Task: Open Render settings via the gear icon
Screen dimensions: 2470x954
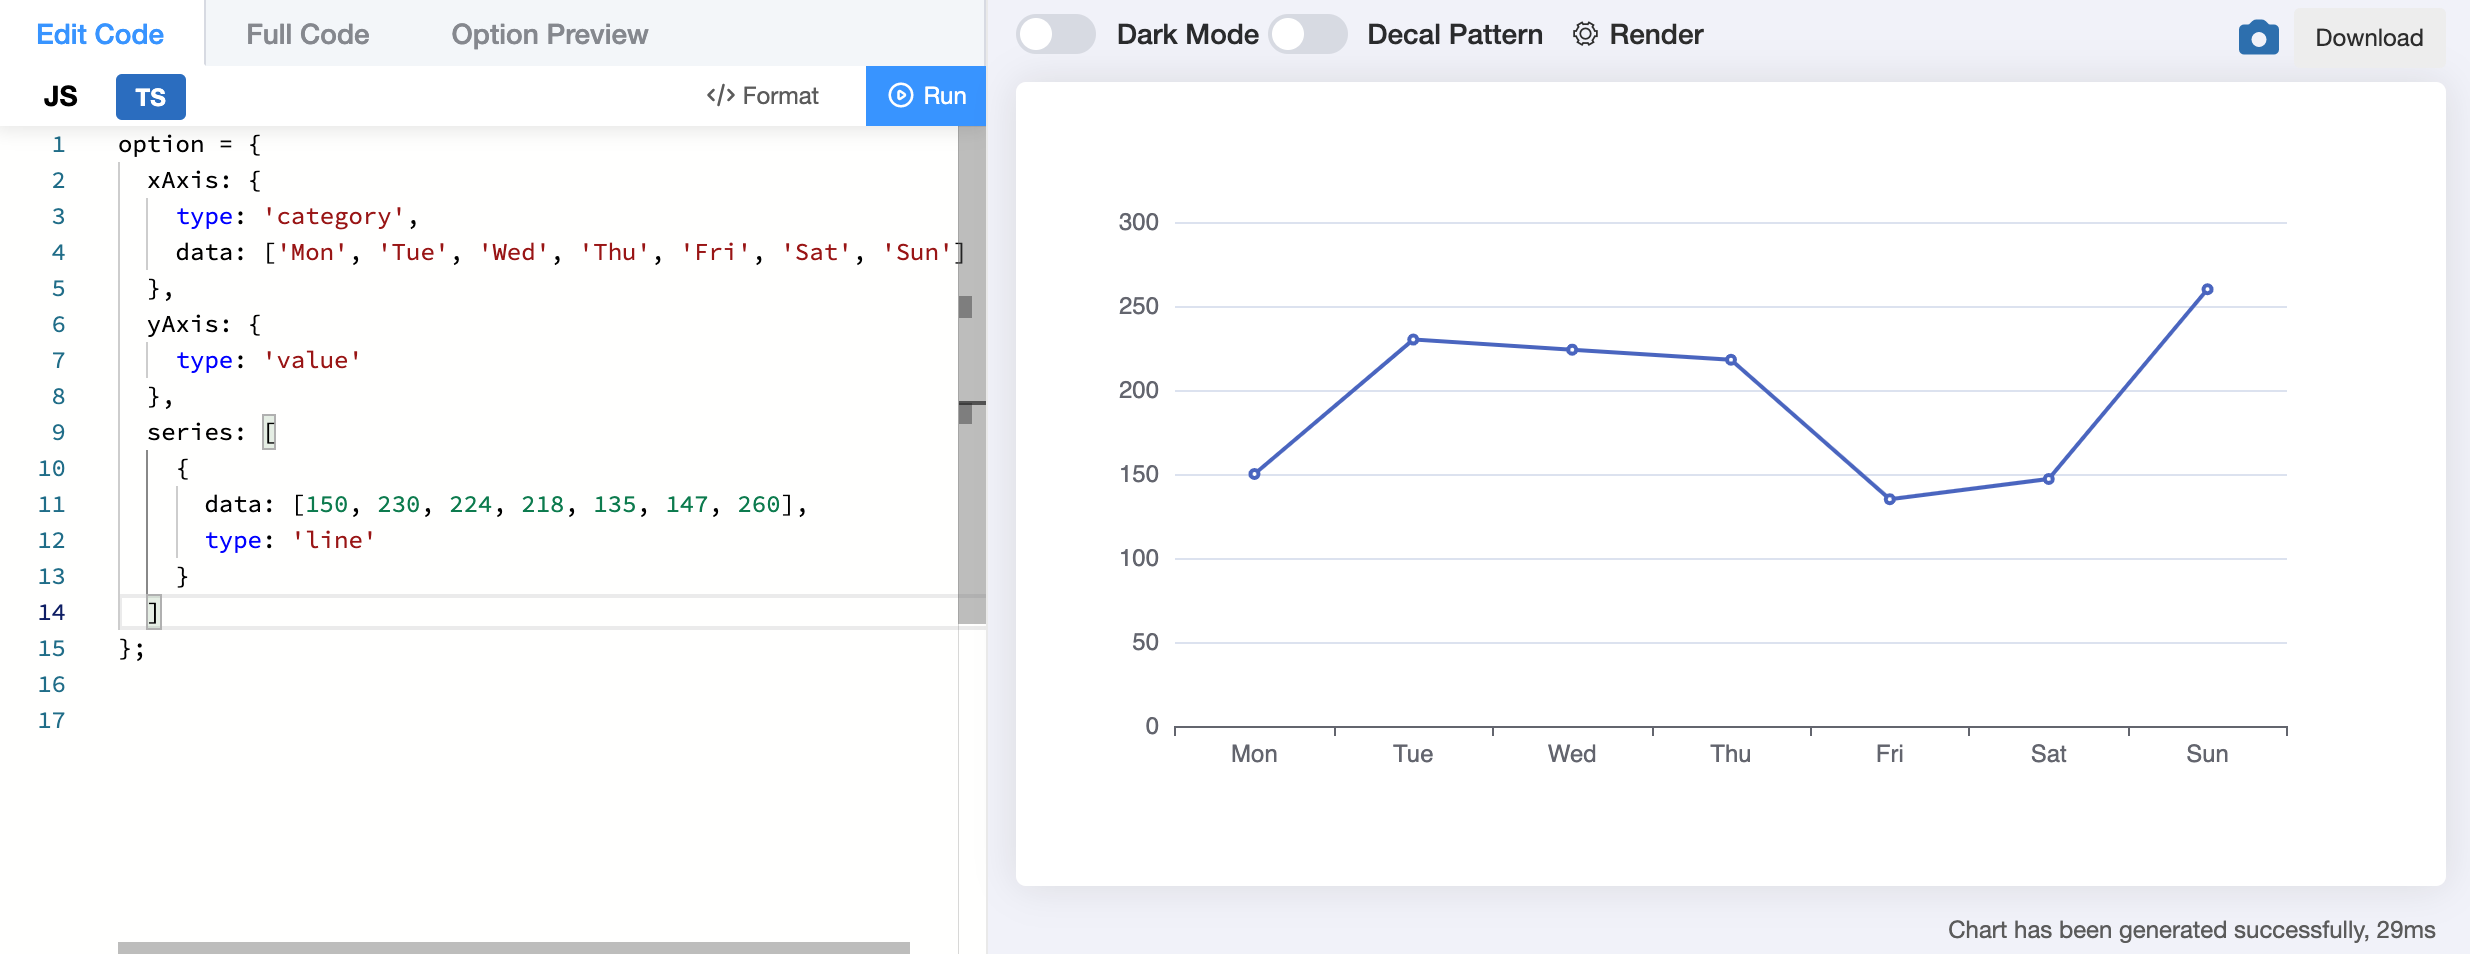Action: (x=1584, y=34)
